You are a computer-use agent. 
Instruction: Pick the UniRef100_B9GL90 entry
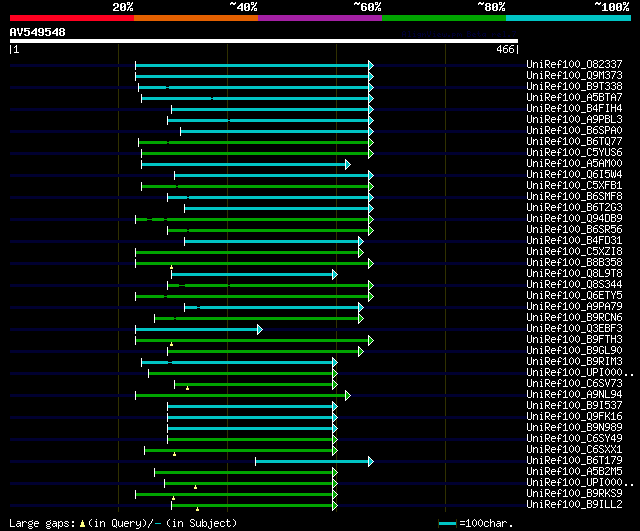(574, 351)
